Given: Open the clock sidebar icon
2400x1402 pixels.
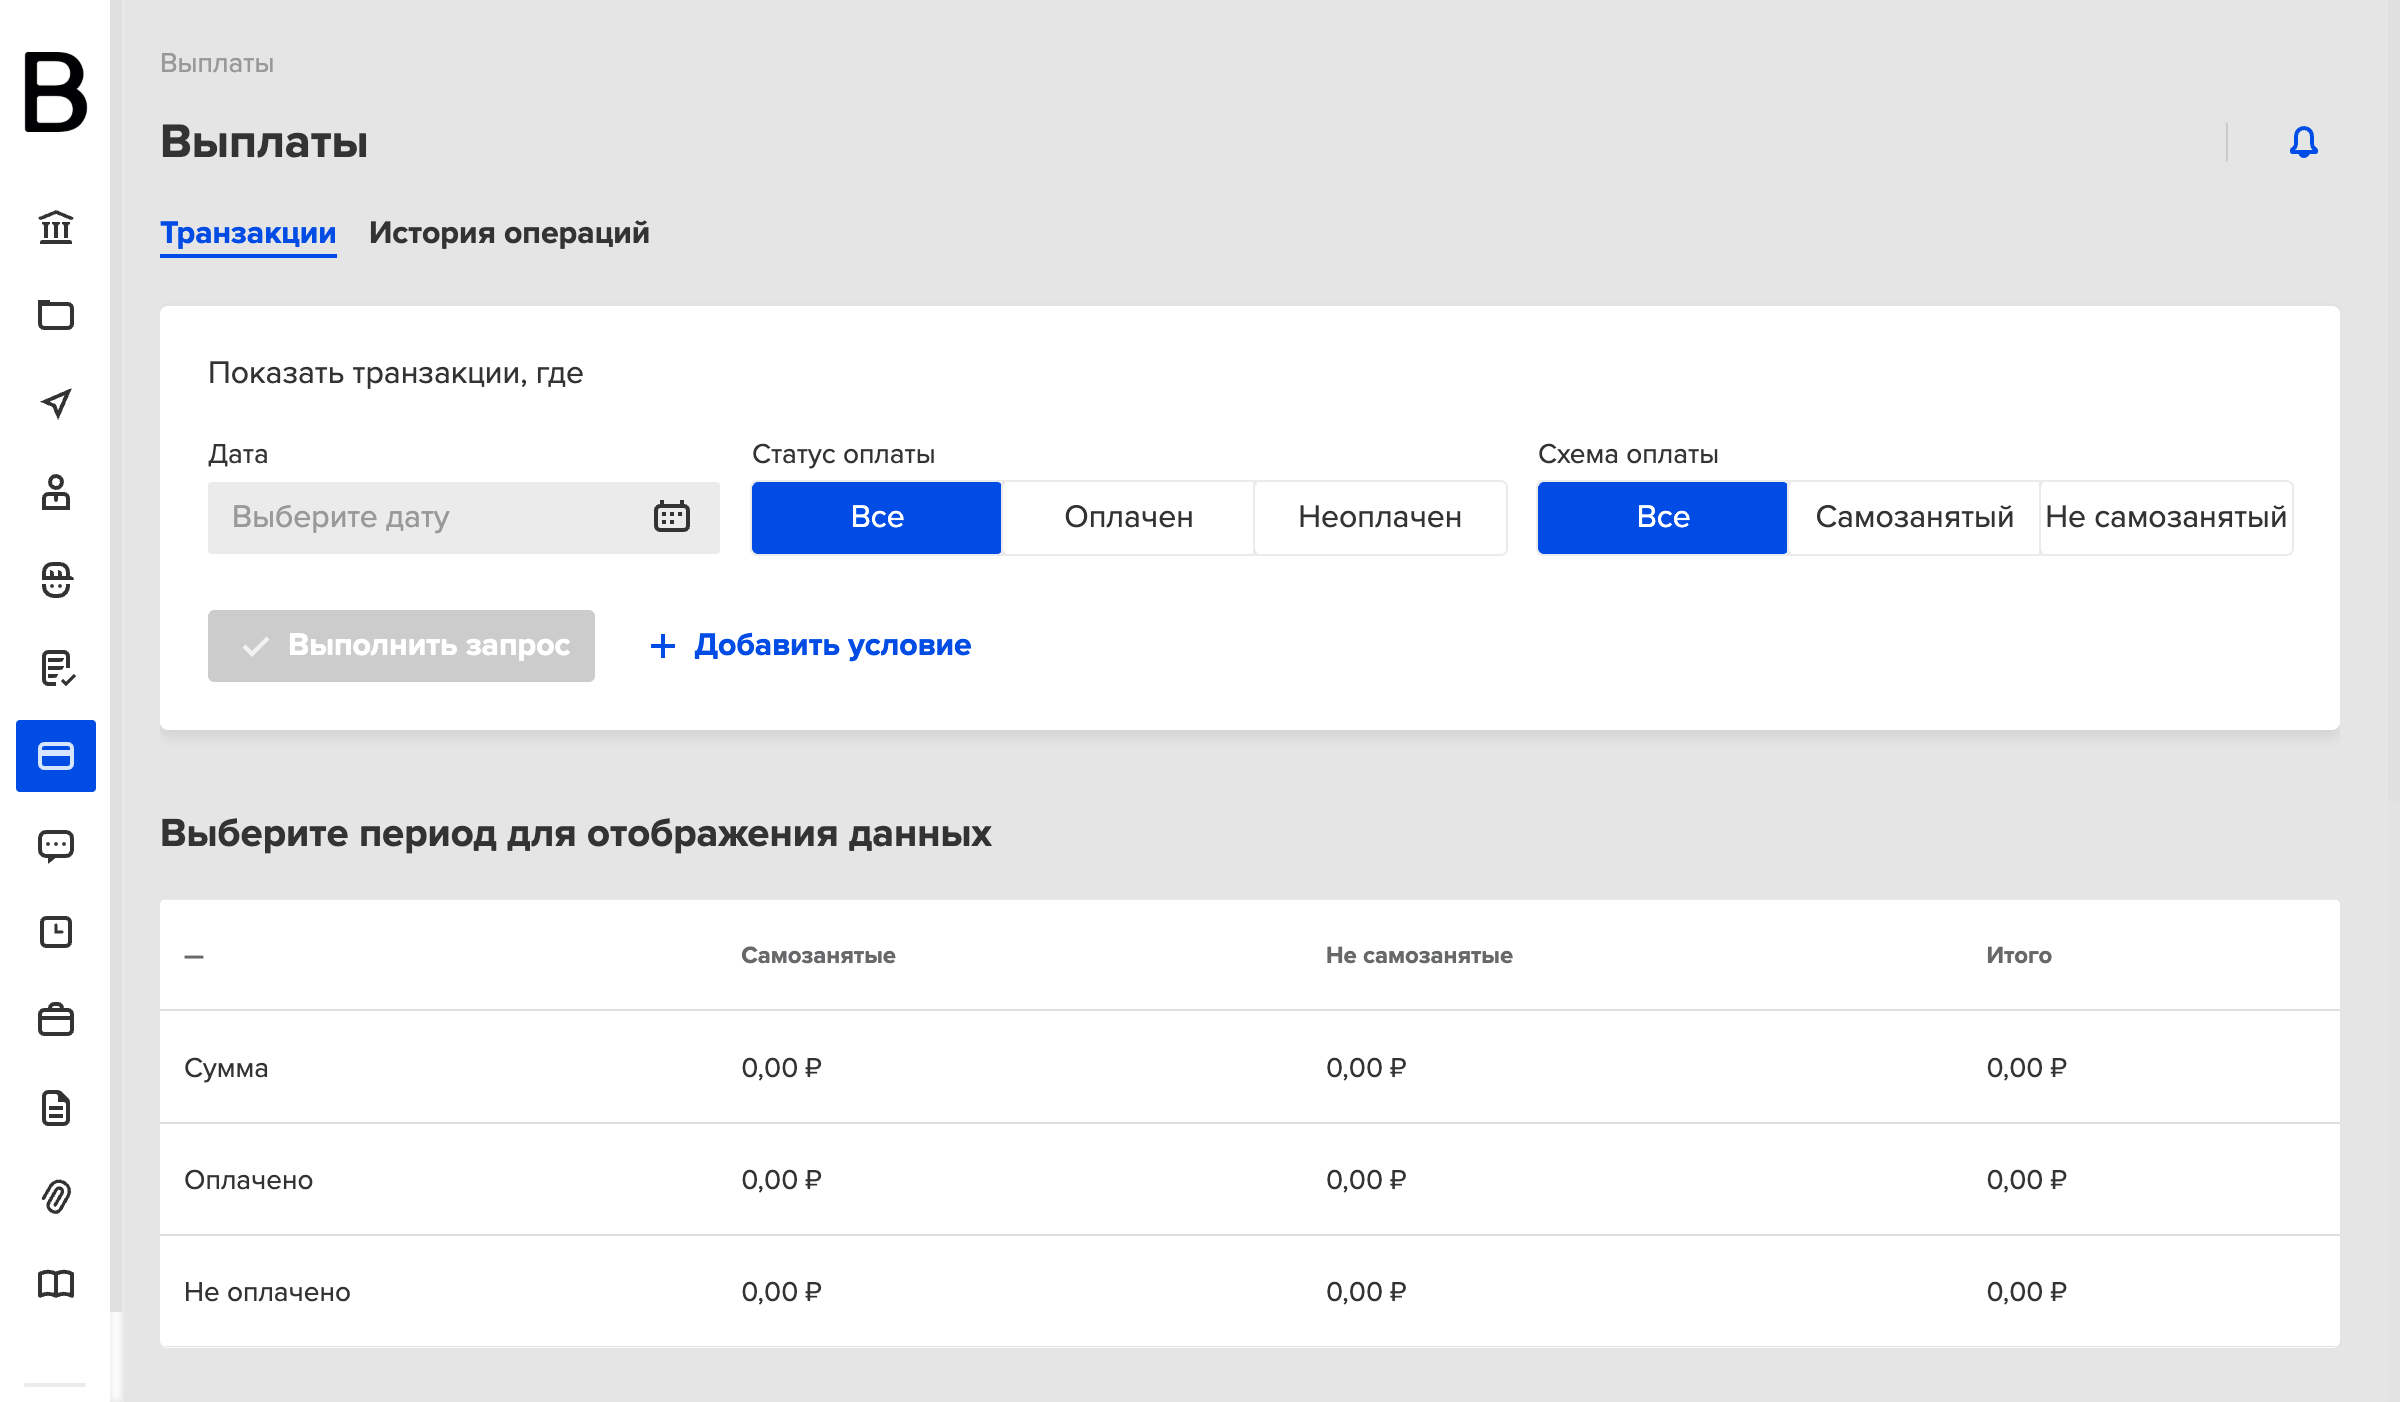Looking at the screenshot, I should 56,932.
